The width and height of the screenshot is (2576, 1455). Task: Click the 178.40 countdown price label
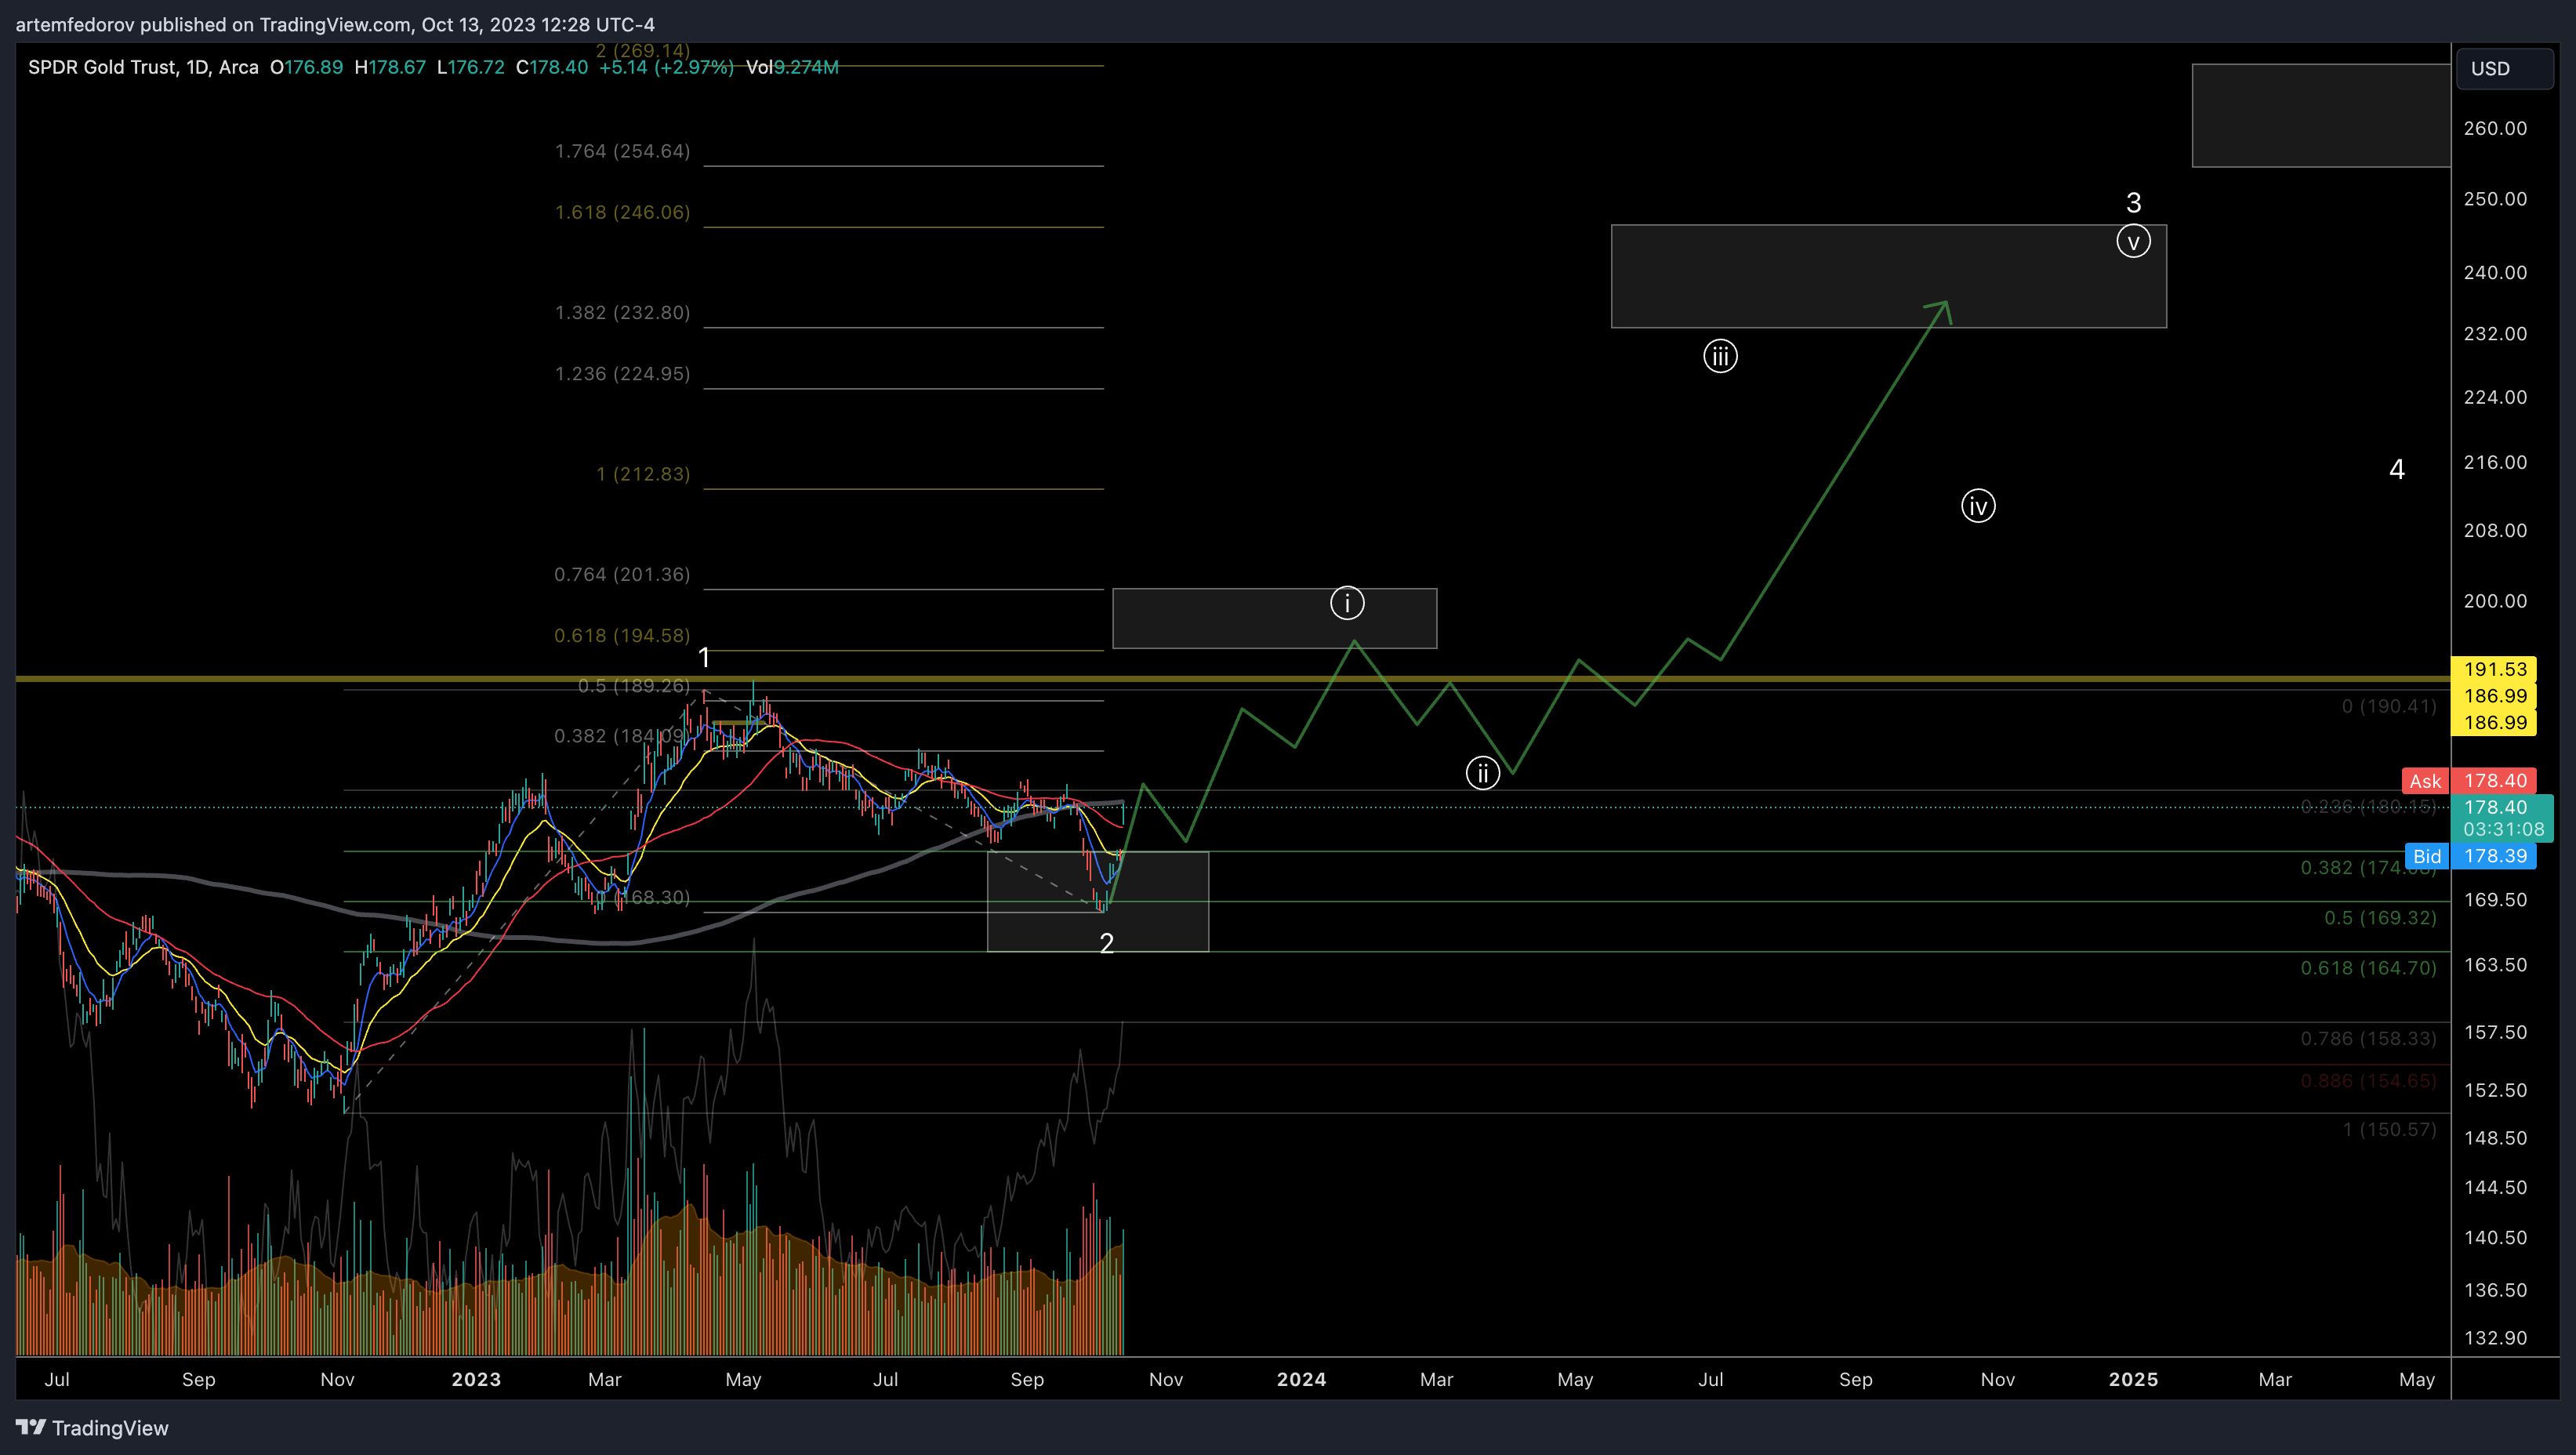pos(2502,817)
